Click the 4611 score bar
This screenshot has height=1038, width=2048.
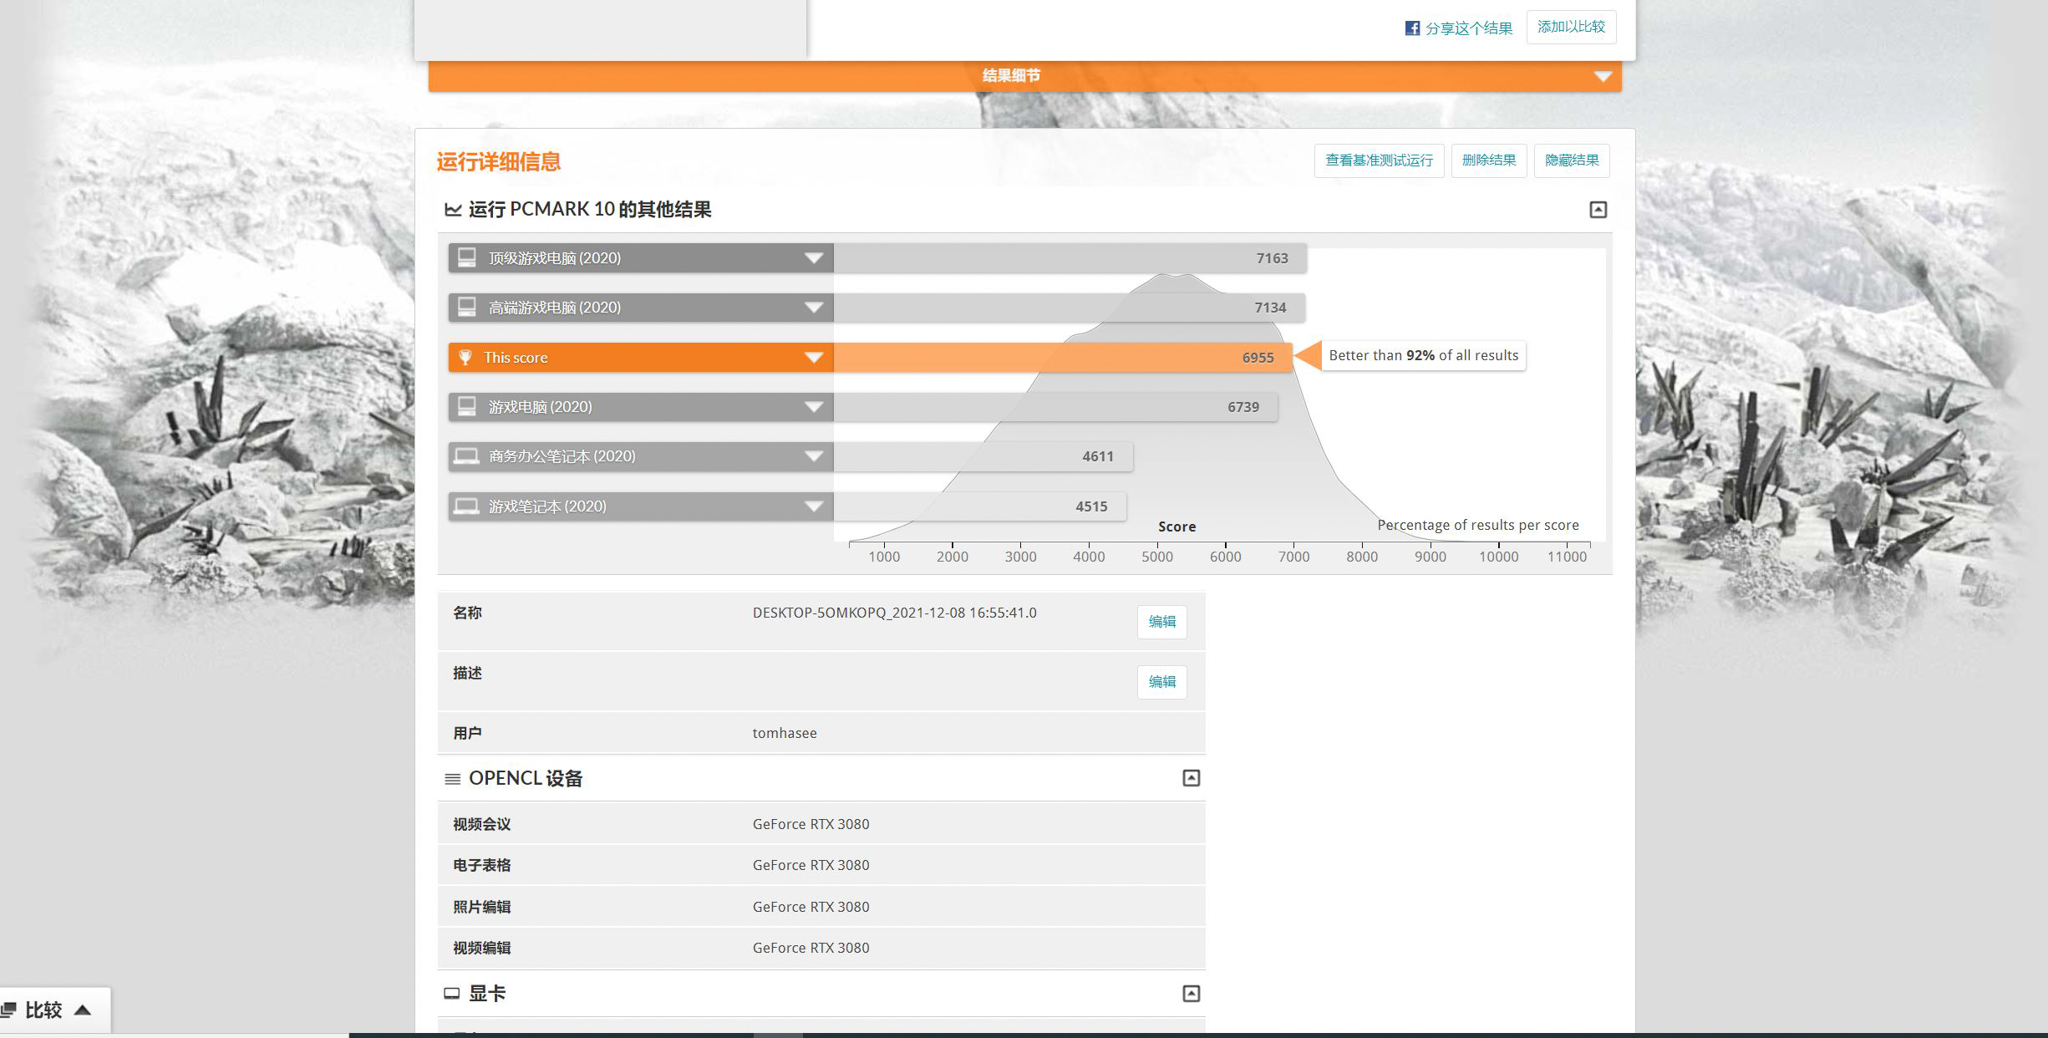(983, 457)
